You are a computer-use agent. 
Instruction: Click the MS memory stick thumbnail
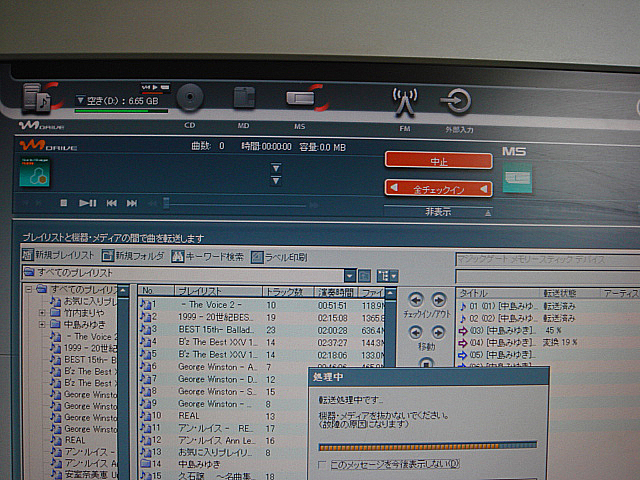tap(517, 178)
